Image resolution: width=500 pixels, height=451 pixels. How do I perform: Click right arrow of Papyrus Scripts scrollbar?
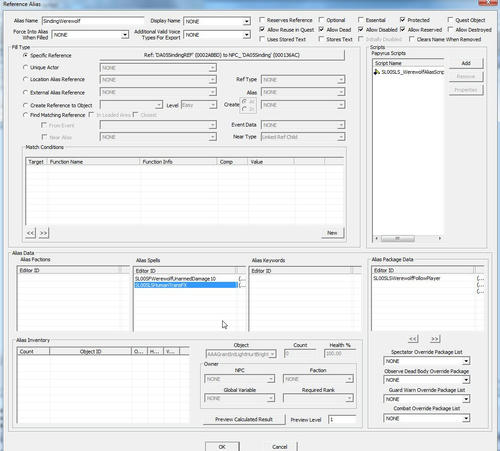tap(440, 238)
